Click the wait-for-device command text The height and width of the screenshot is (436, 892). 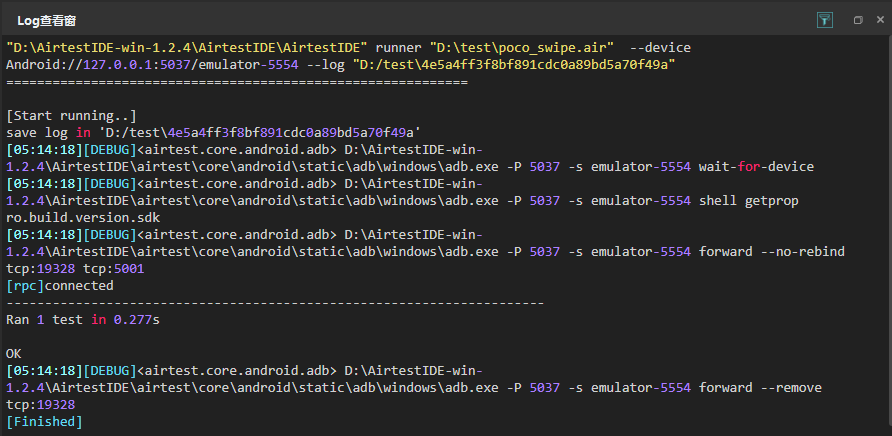(x=756, y=167)
